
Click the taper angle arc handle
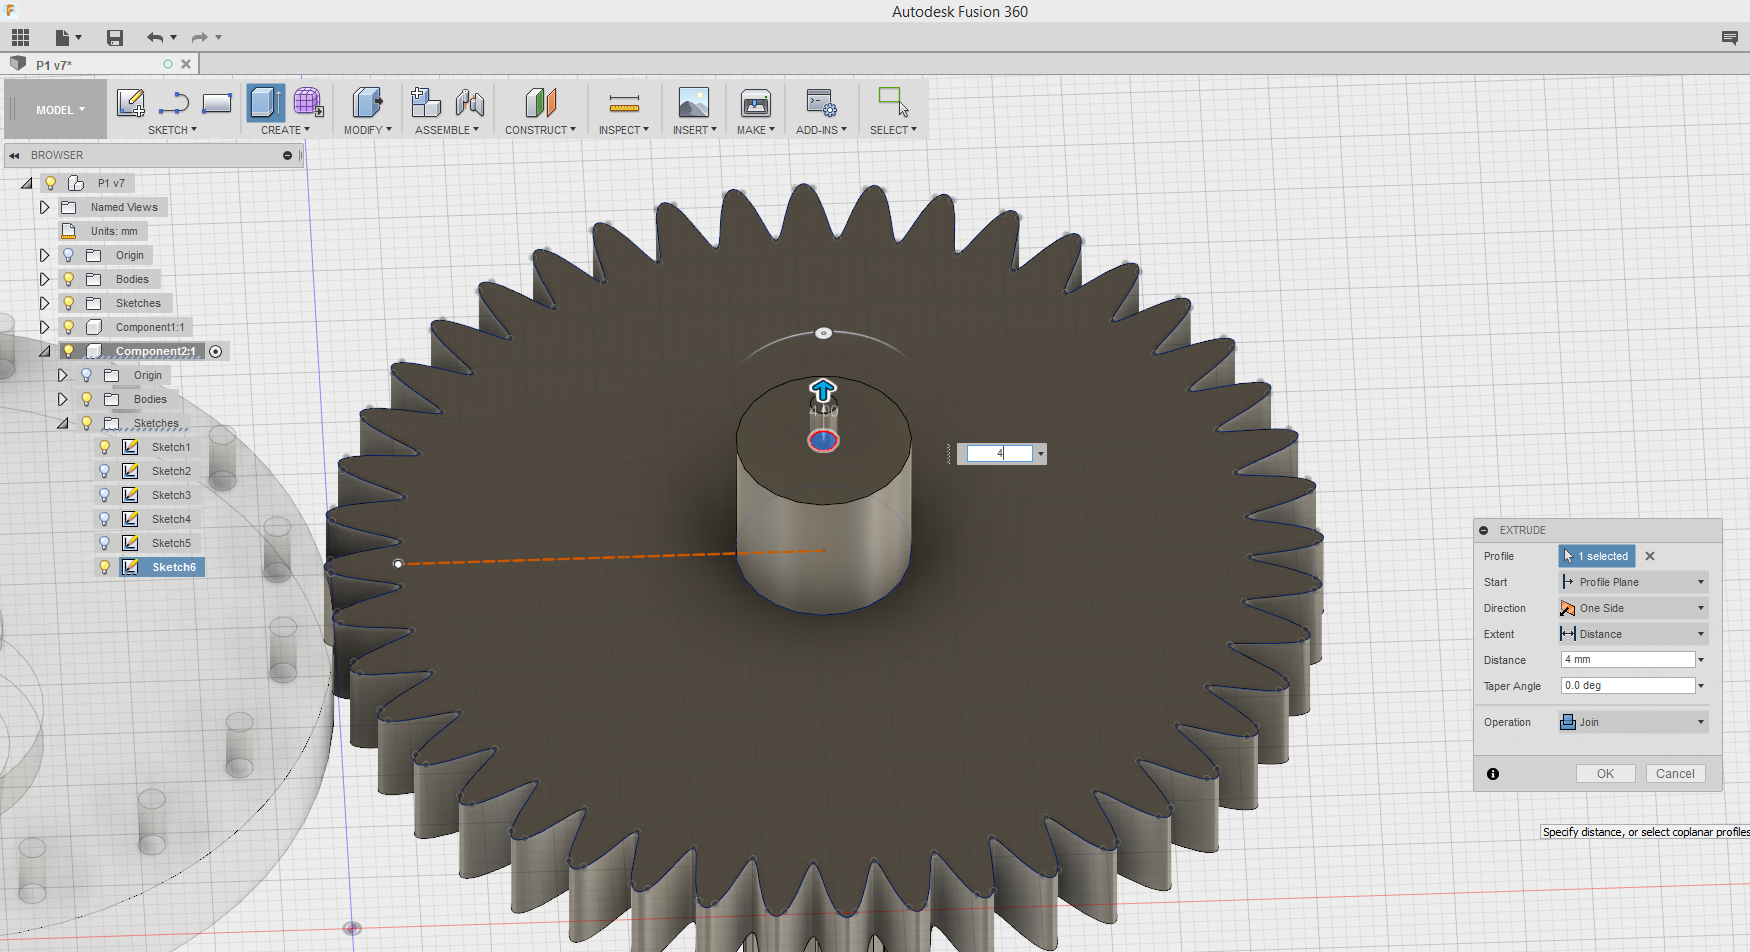click(823, 333)
